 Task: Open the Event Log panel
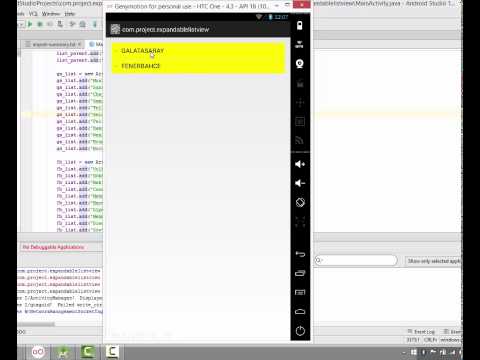coord(421,332)
